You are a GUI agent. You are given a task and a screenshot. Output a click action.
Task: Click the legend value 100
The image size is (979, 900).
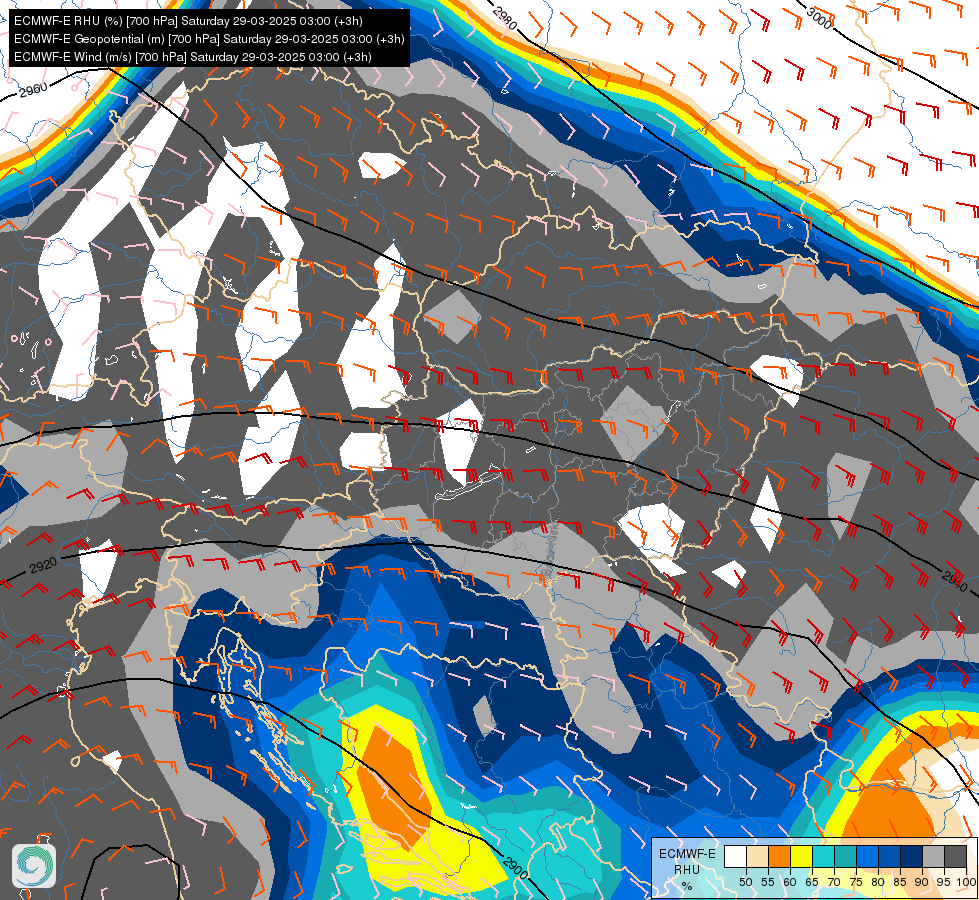pos(966,882)
